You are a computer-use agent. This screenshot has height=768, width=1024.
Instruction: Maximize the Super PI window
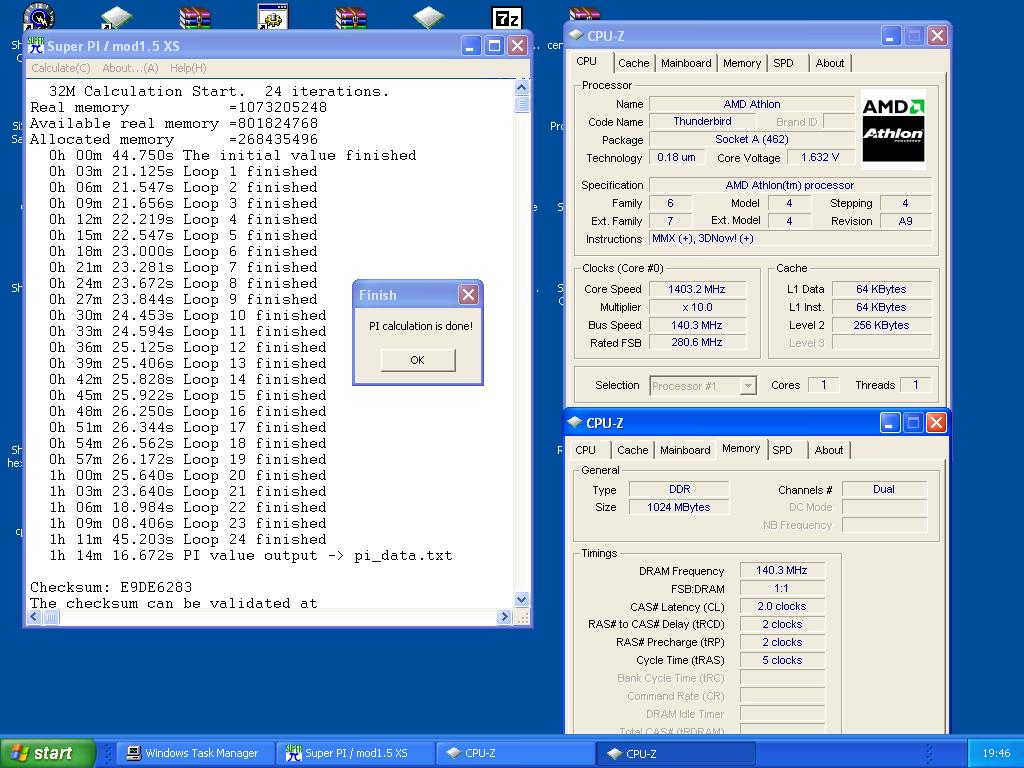coord(494,46)
